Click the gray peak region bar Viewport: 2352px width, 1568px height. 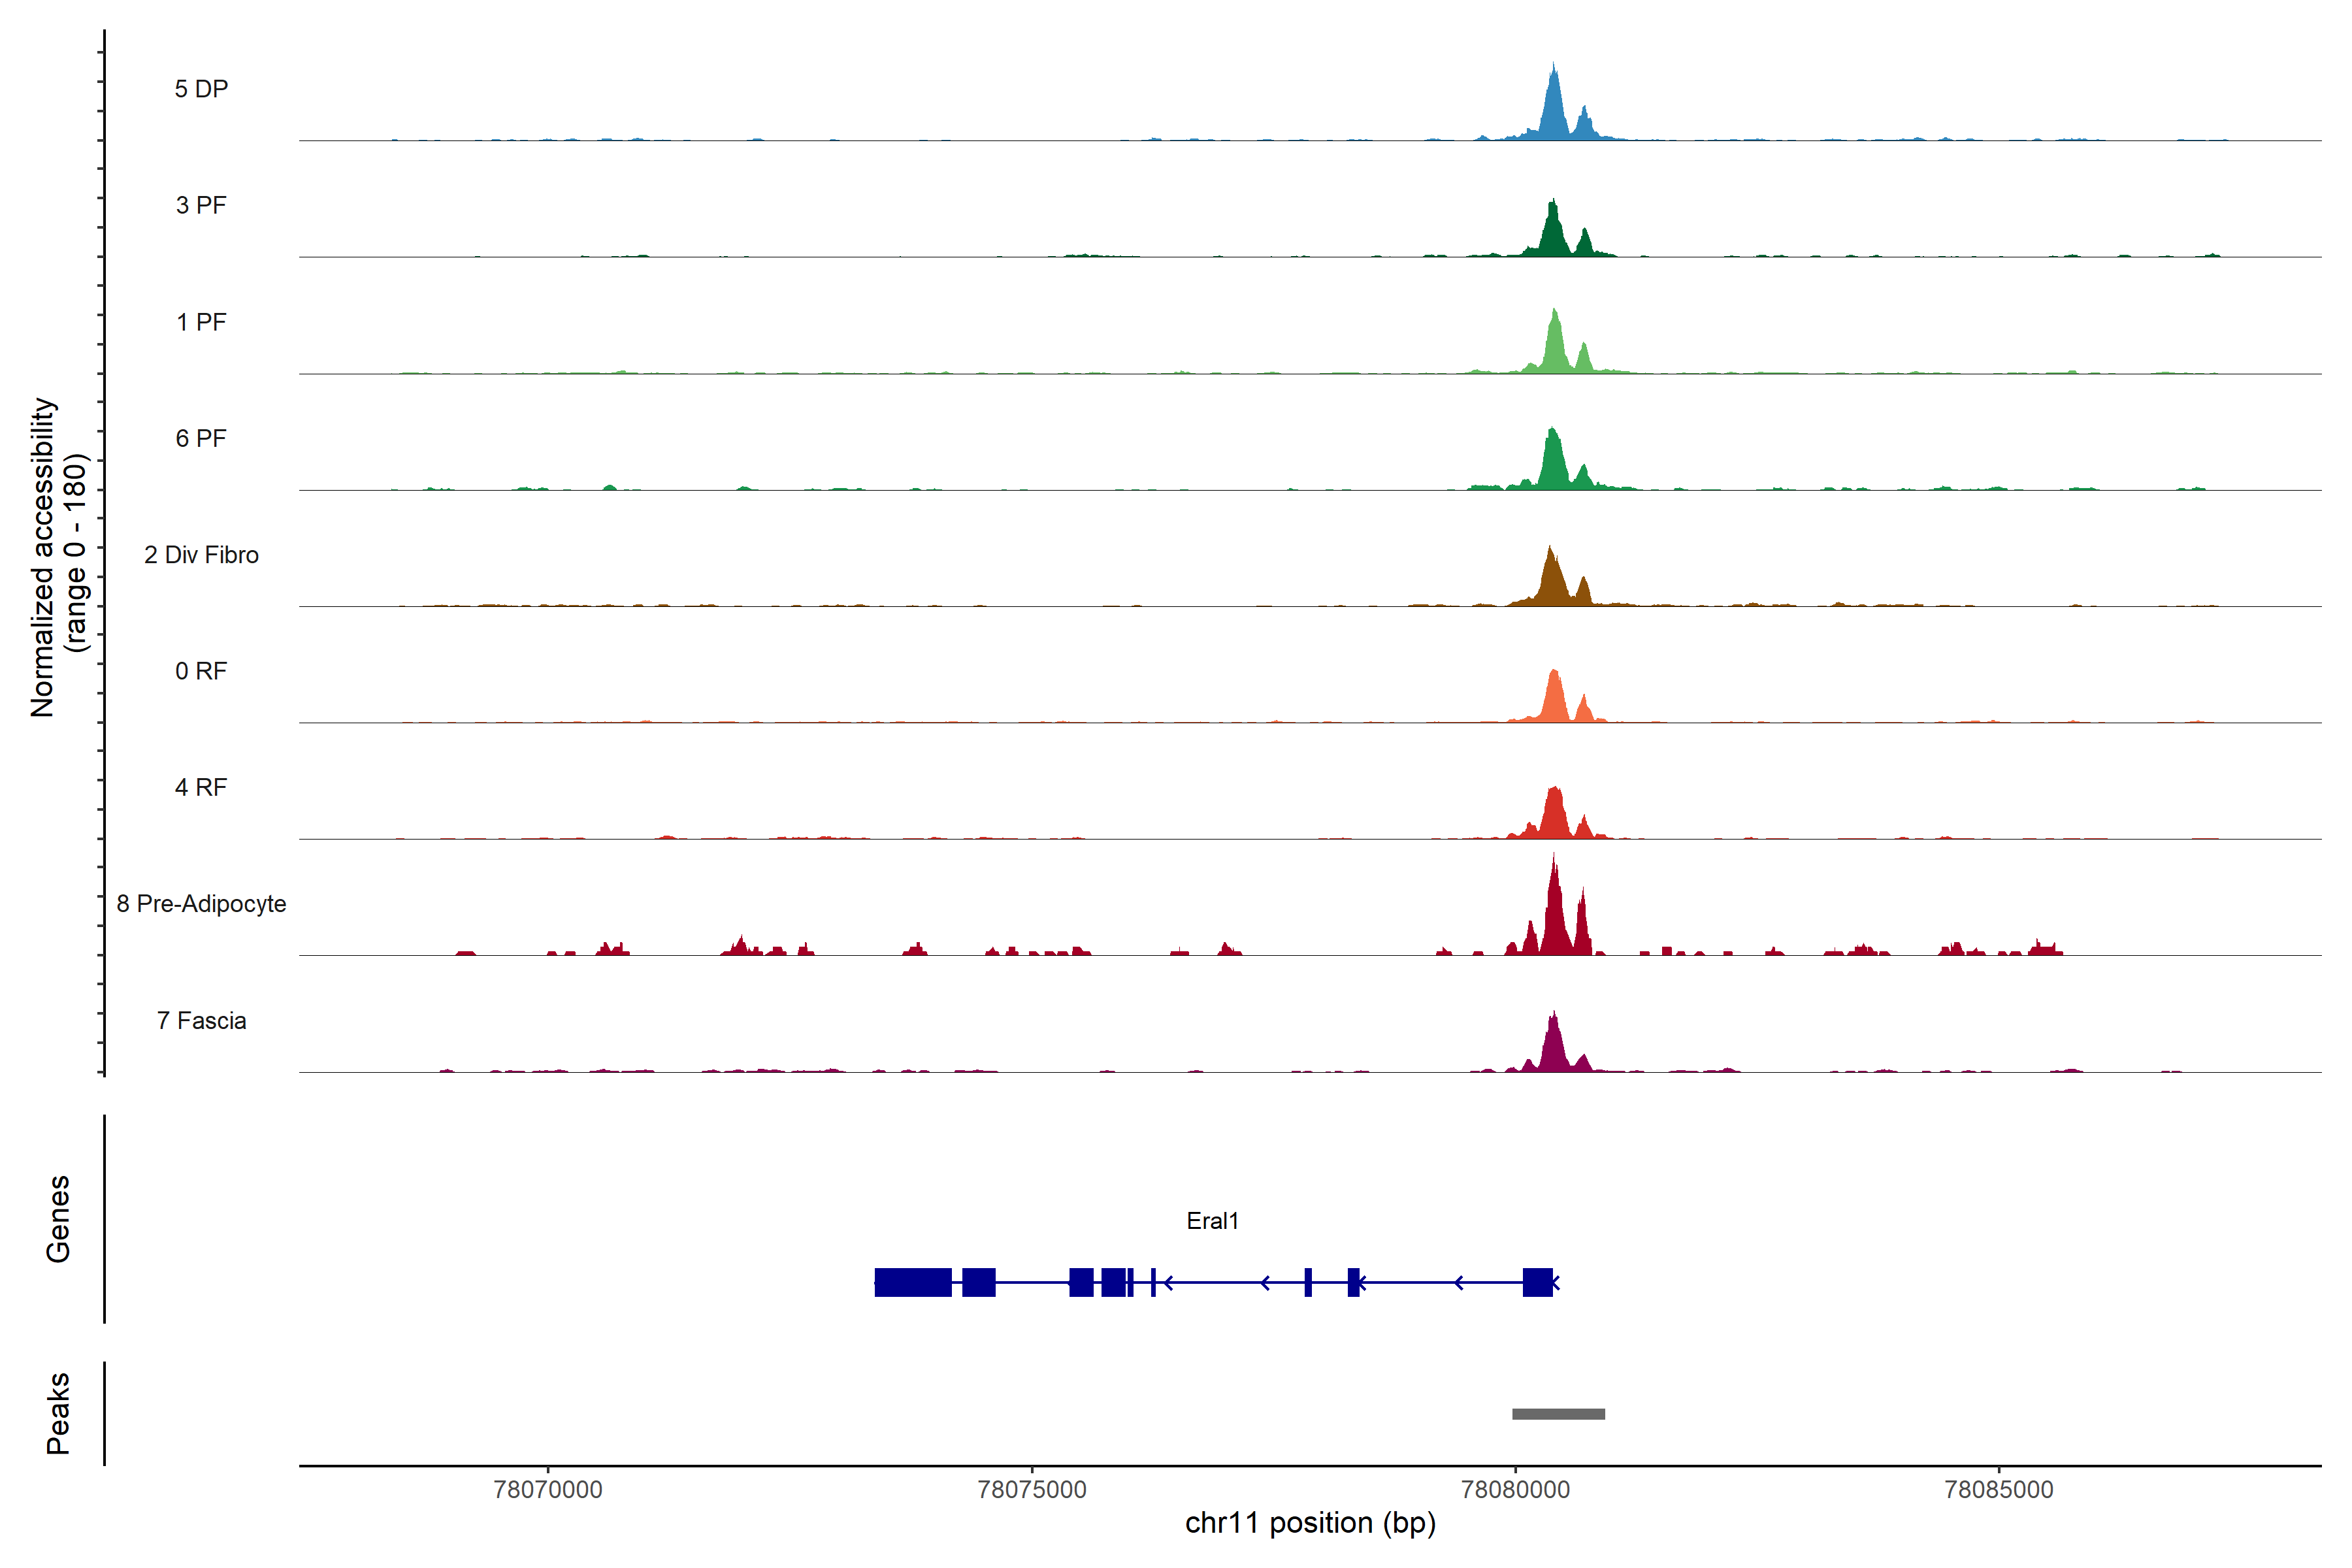click(1558, 1414)
